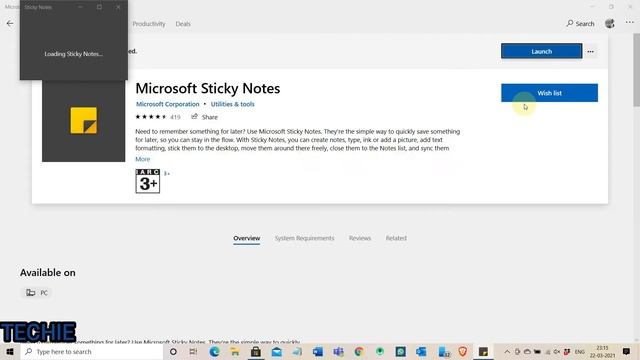Open Task View from the taskbar
Screen dimensions: 640x360
coord(193,351)
